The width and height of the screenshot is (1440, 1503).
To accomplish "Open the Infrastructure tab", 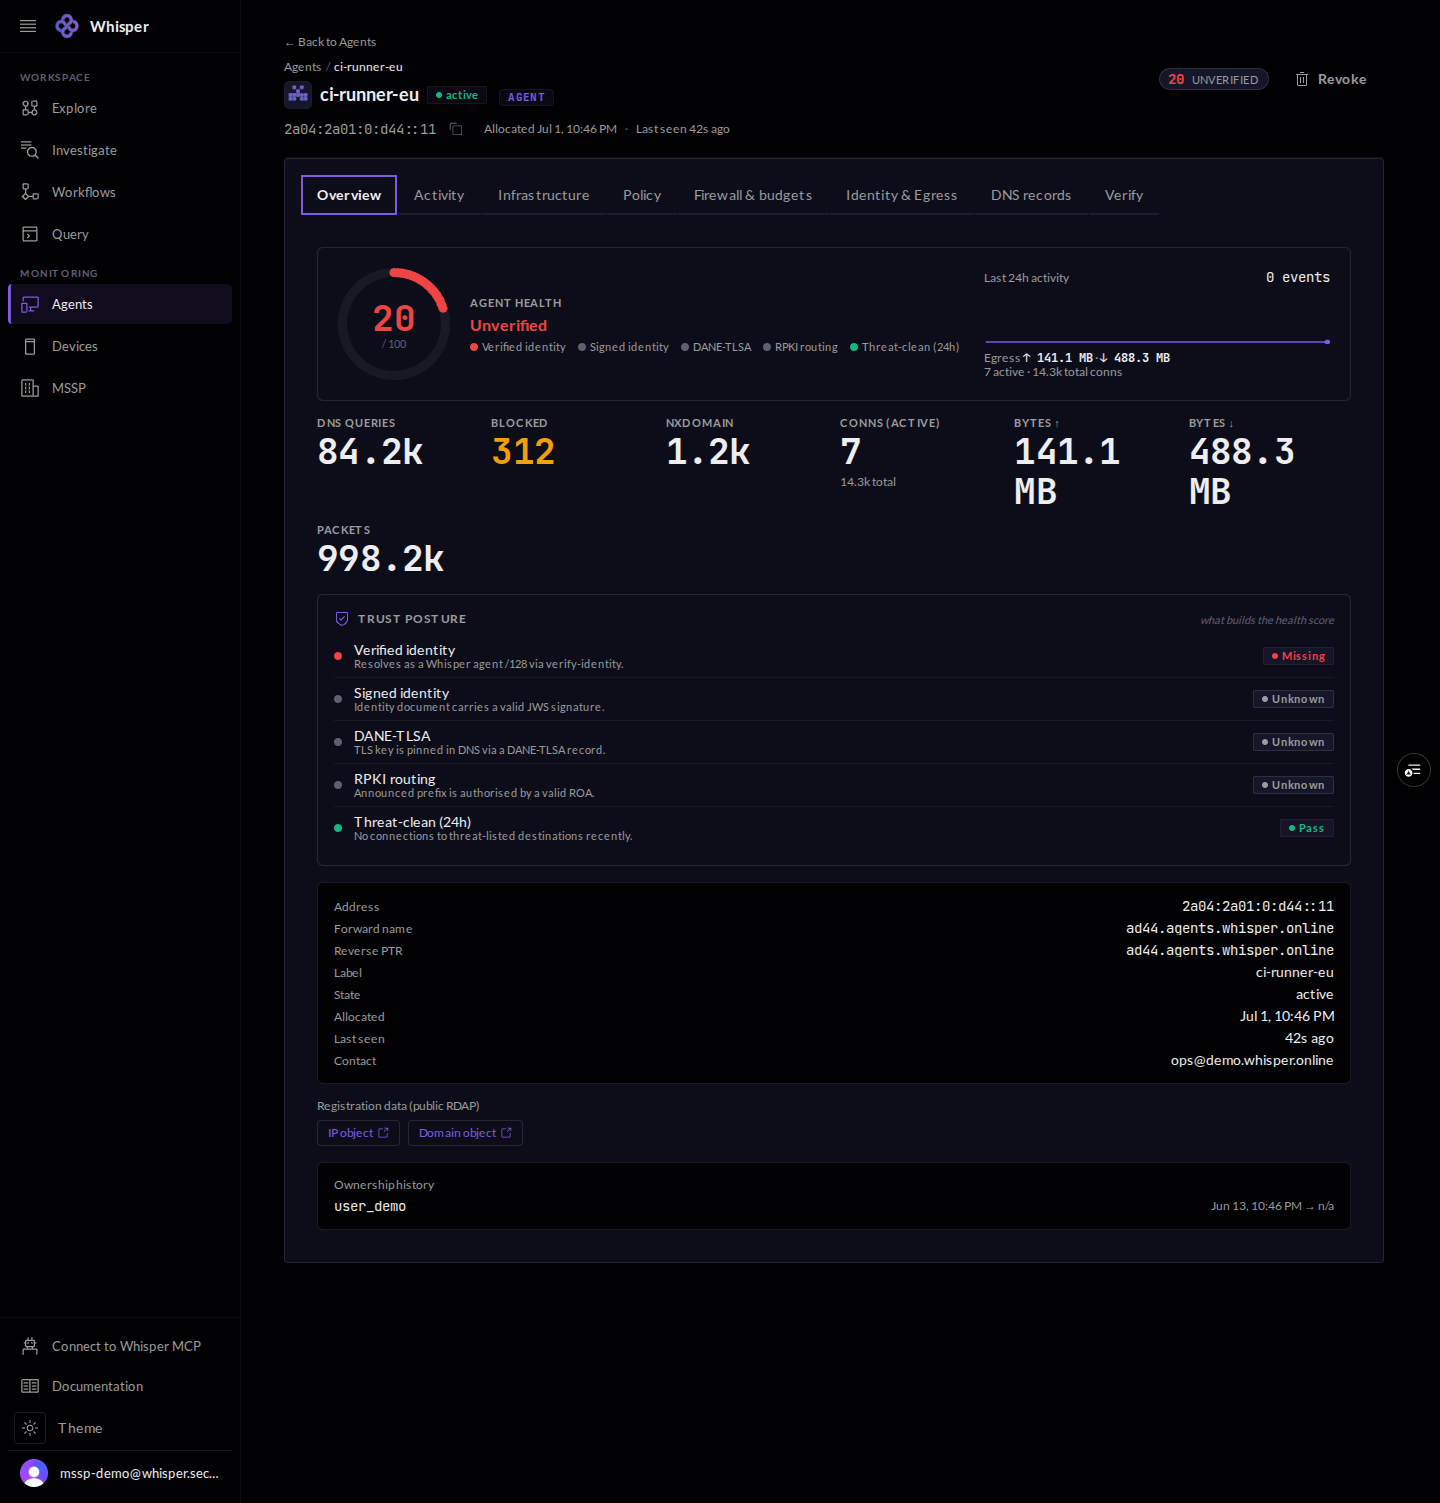I will 543,195.
